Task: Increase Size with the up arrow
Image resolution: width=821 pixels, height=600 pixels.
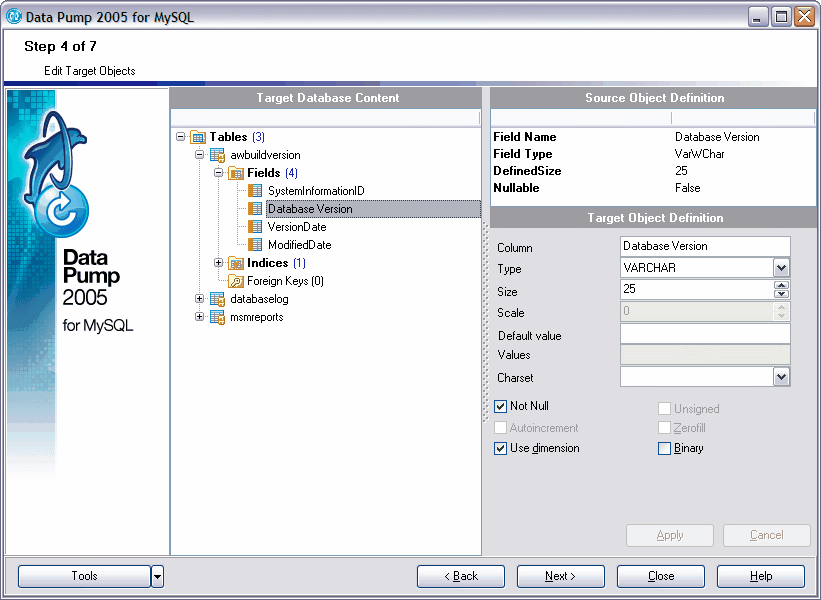Action: [781, 285]
